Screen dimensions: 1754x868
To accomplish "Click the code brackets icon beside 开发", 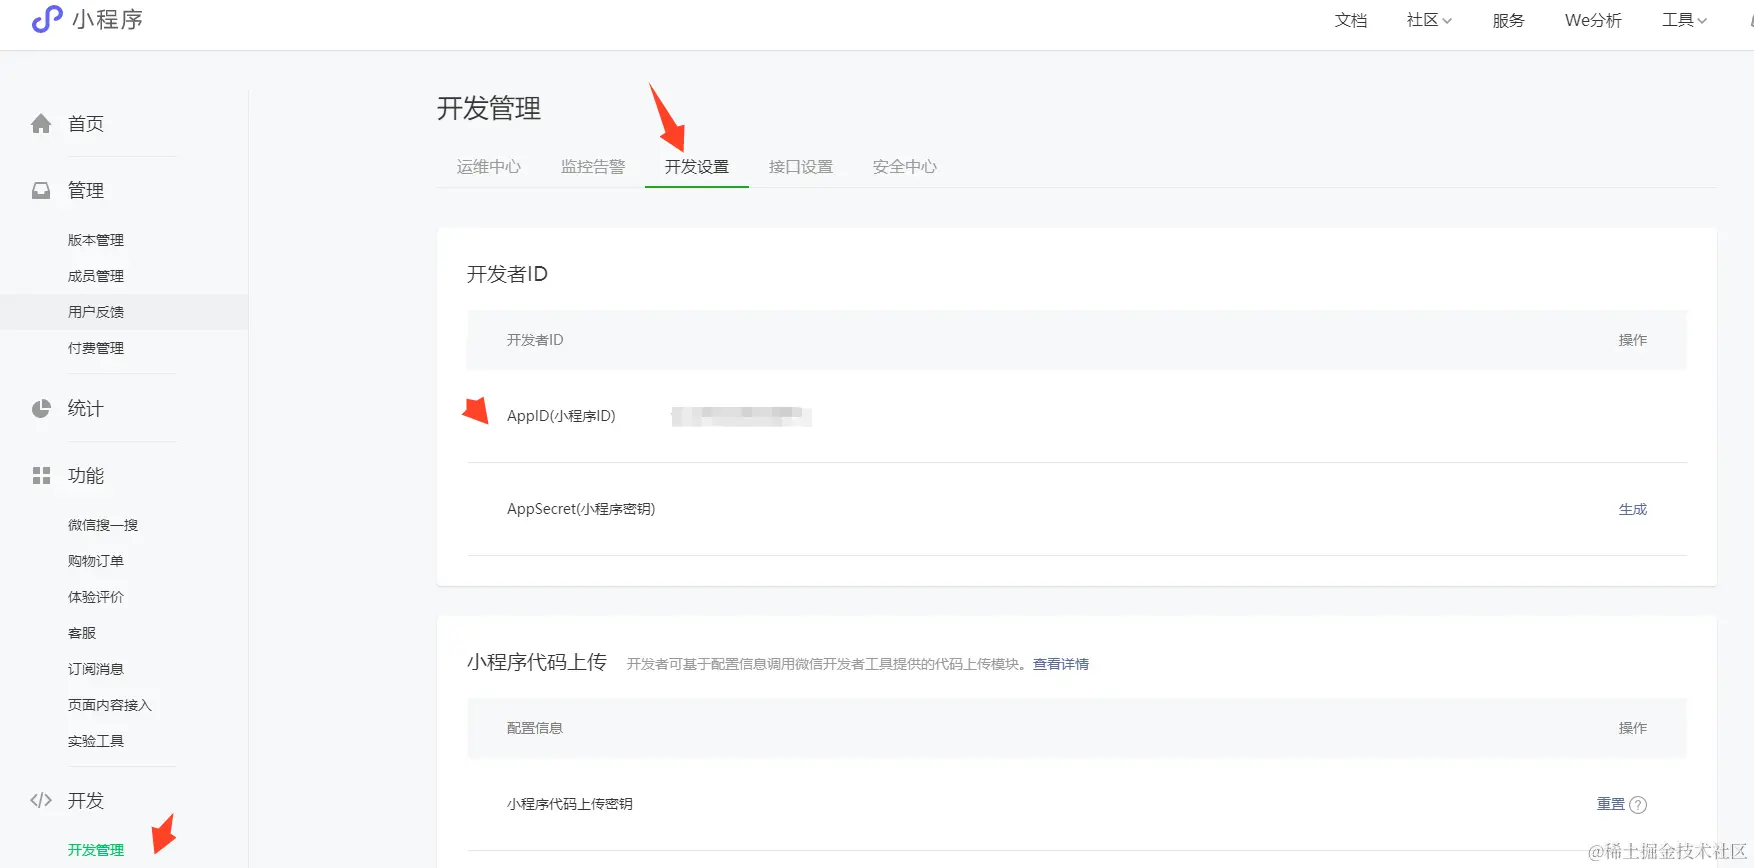I will [41, 800].
